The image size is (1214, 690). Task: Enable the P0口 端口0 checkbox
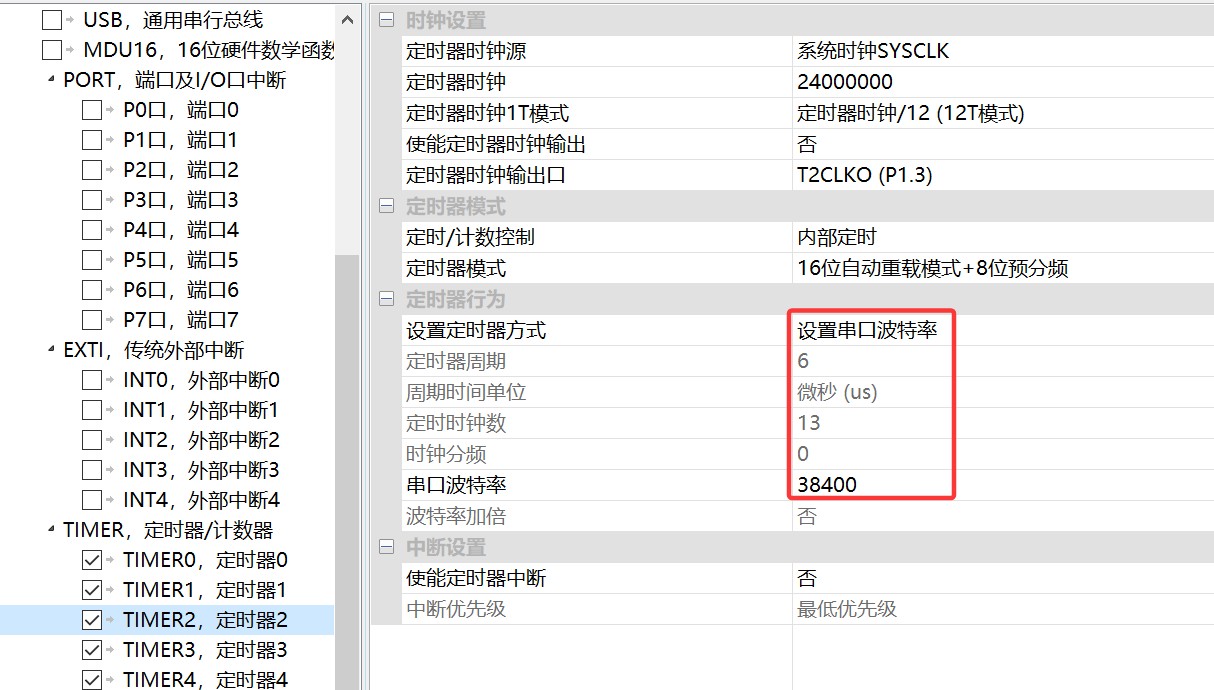[92, 110]
